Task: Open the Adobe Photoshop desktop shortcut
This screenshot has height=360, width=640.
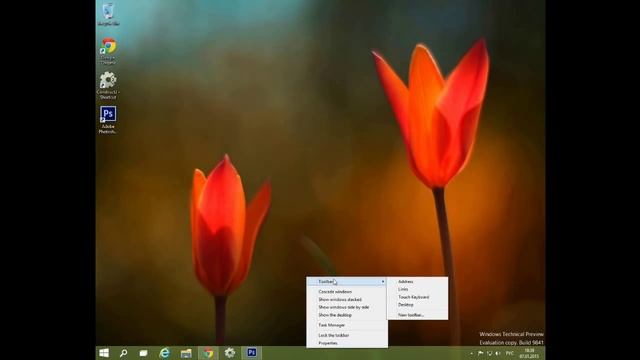Action: [x=108, y=120]
